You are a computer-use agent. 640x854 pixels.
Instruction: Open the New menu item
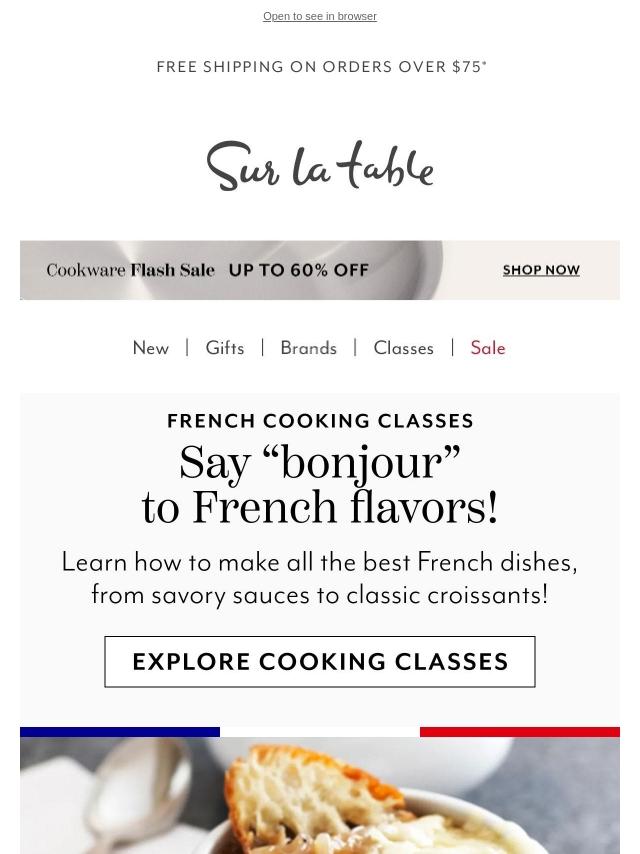coord(151,348)
